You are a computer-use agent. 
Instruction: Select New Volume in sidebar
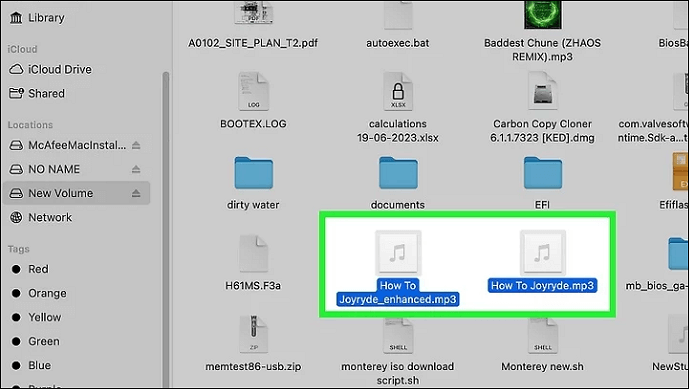pos(76,193)
